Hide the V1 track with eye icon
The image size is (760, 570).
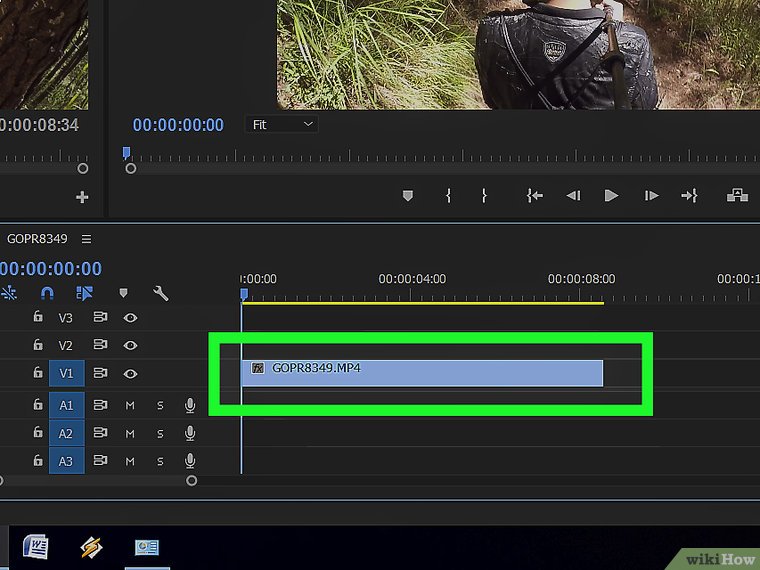(x=130, y=373)
